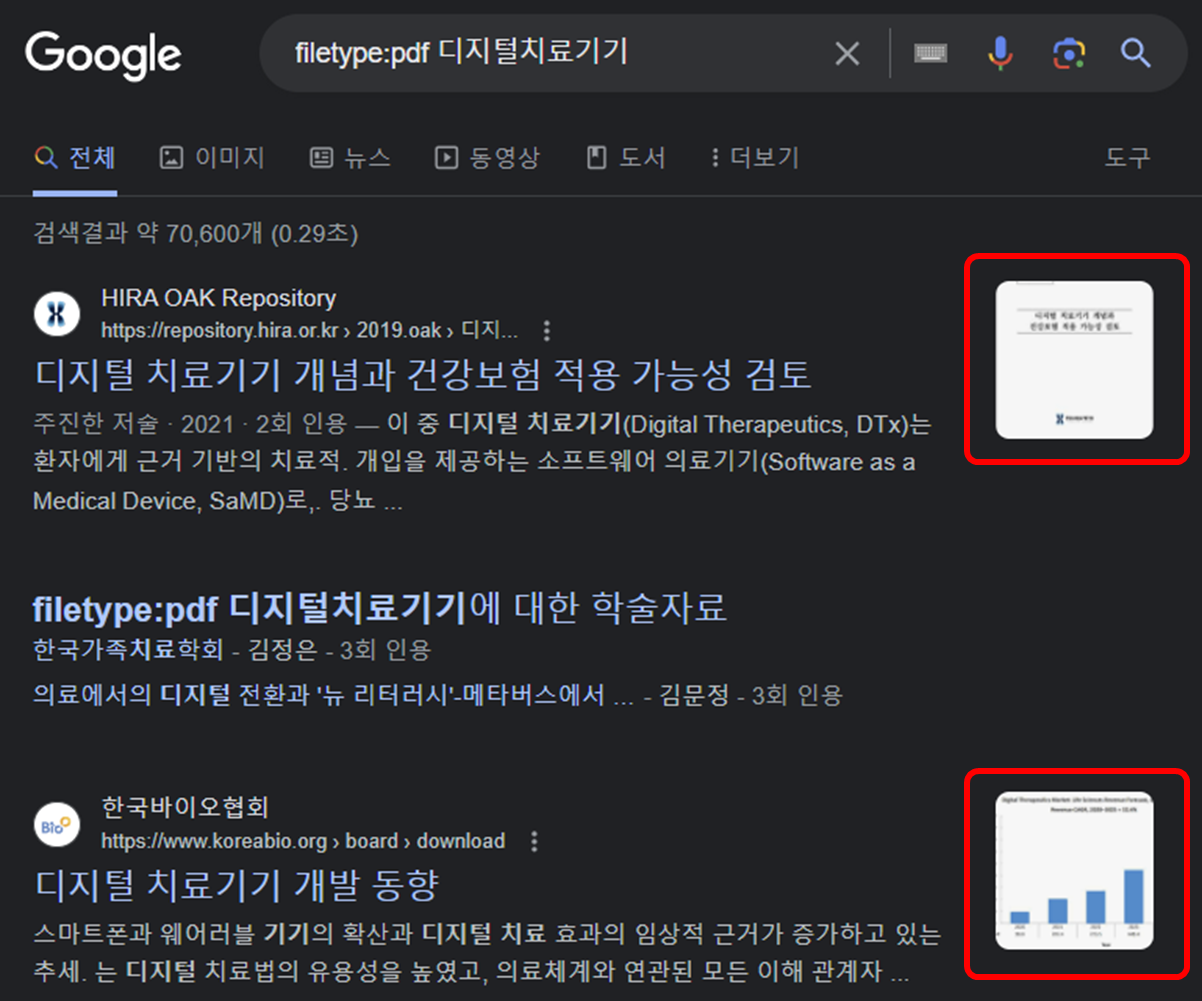This screenshot has height=1001, width=1202.
Task: Switch to the 동영상 tab
Action: point(487,158)
